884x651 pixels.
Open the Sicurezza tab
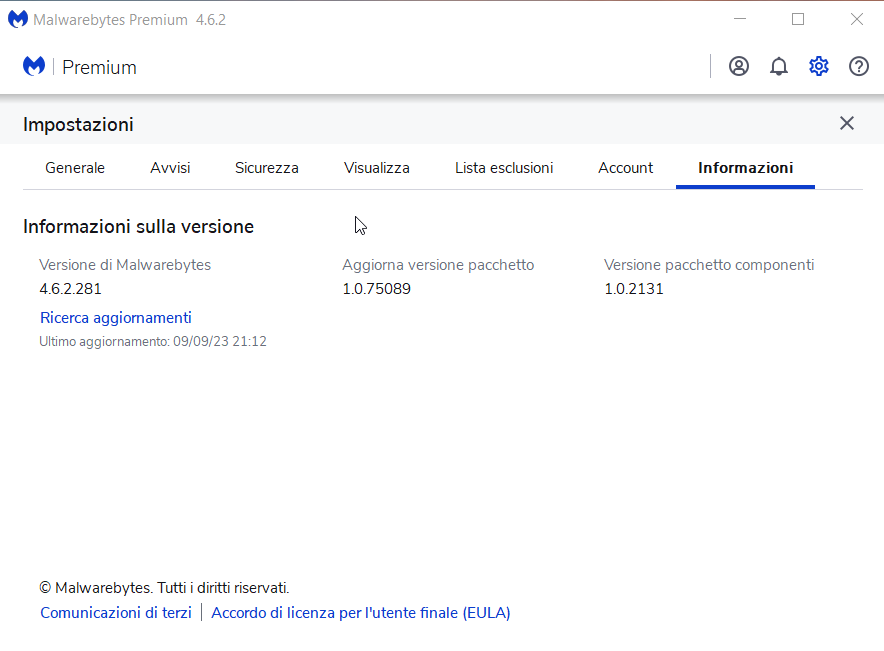tap(267, 168)
